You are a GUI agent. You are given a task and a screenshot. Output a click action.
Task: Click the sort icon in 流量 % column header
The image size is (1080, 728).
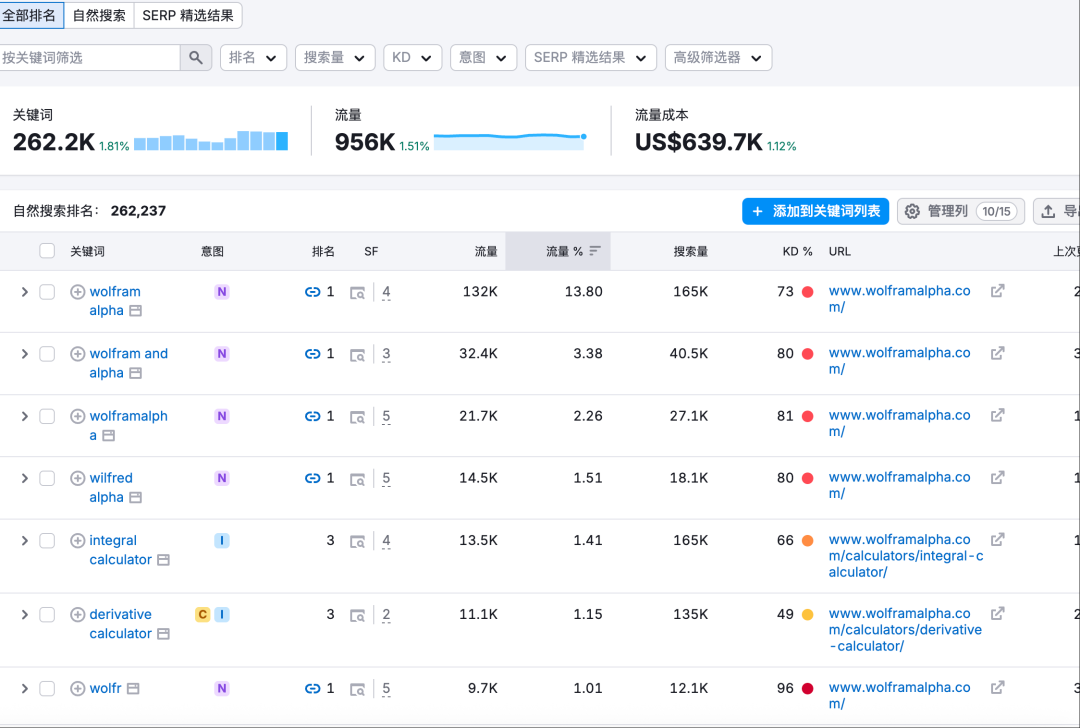click(595, 251)
